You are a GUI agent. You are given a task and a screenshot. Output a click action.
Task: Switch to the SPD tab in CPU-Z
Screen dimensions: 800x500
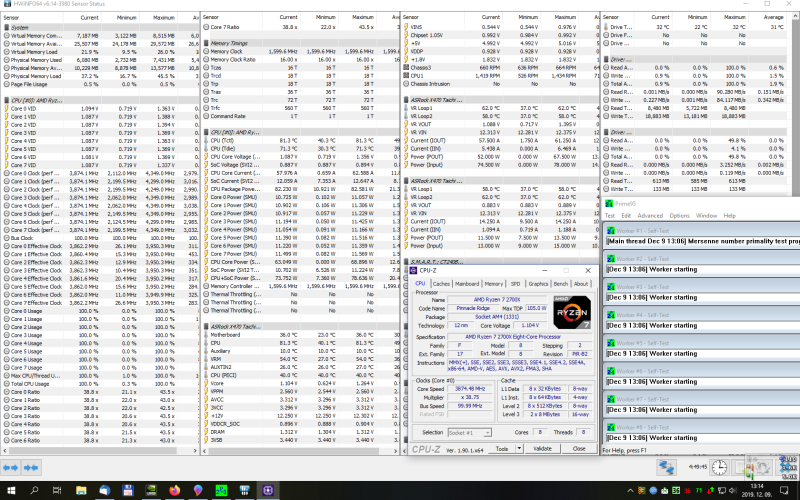pos(515,284)
